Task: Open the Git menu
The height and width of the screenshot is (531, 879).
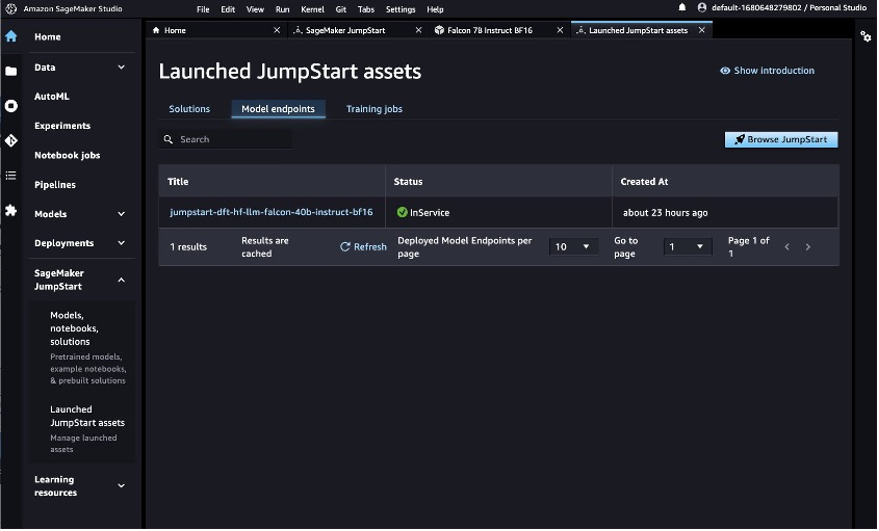Action: tap(341, 10)
